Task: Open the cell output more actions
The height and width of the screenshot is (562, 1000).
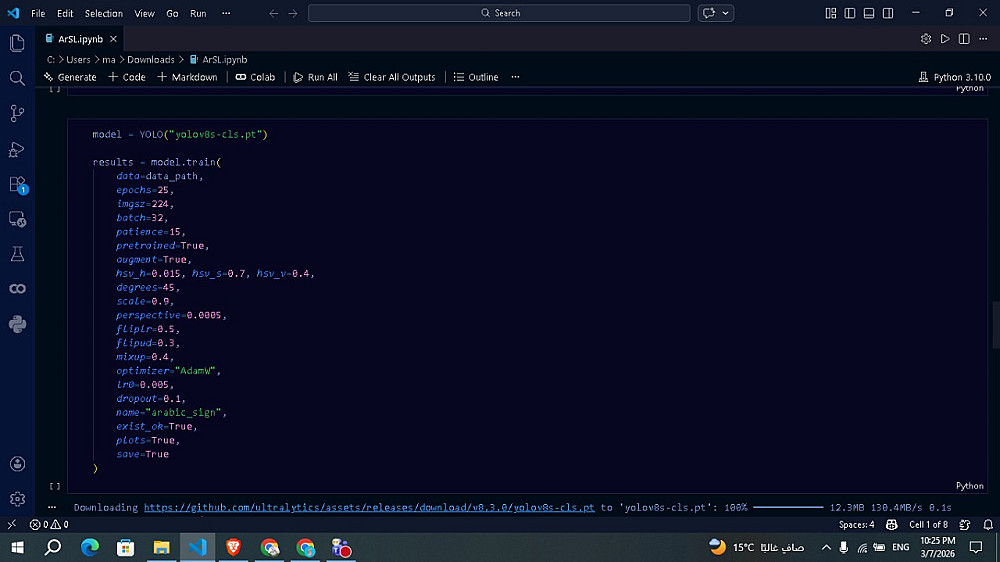Action: point(52,508)
